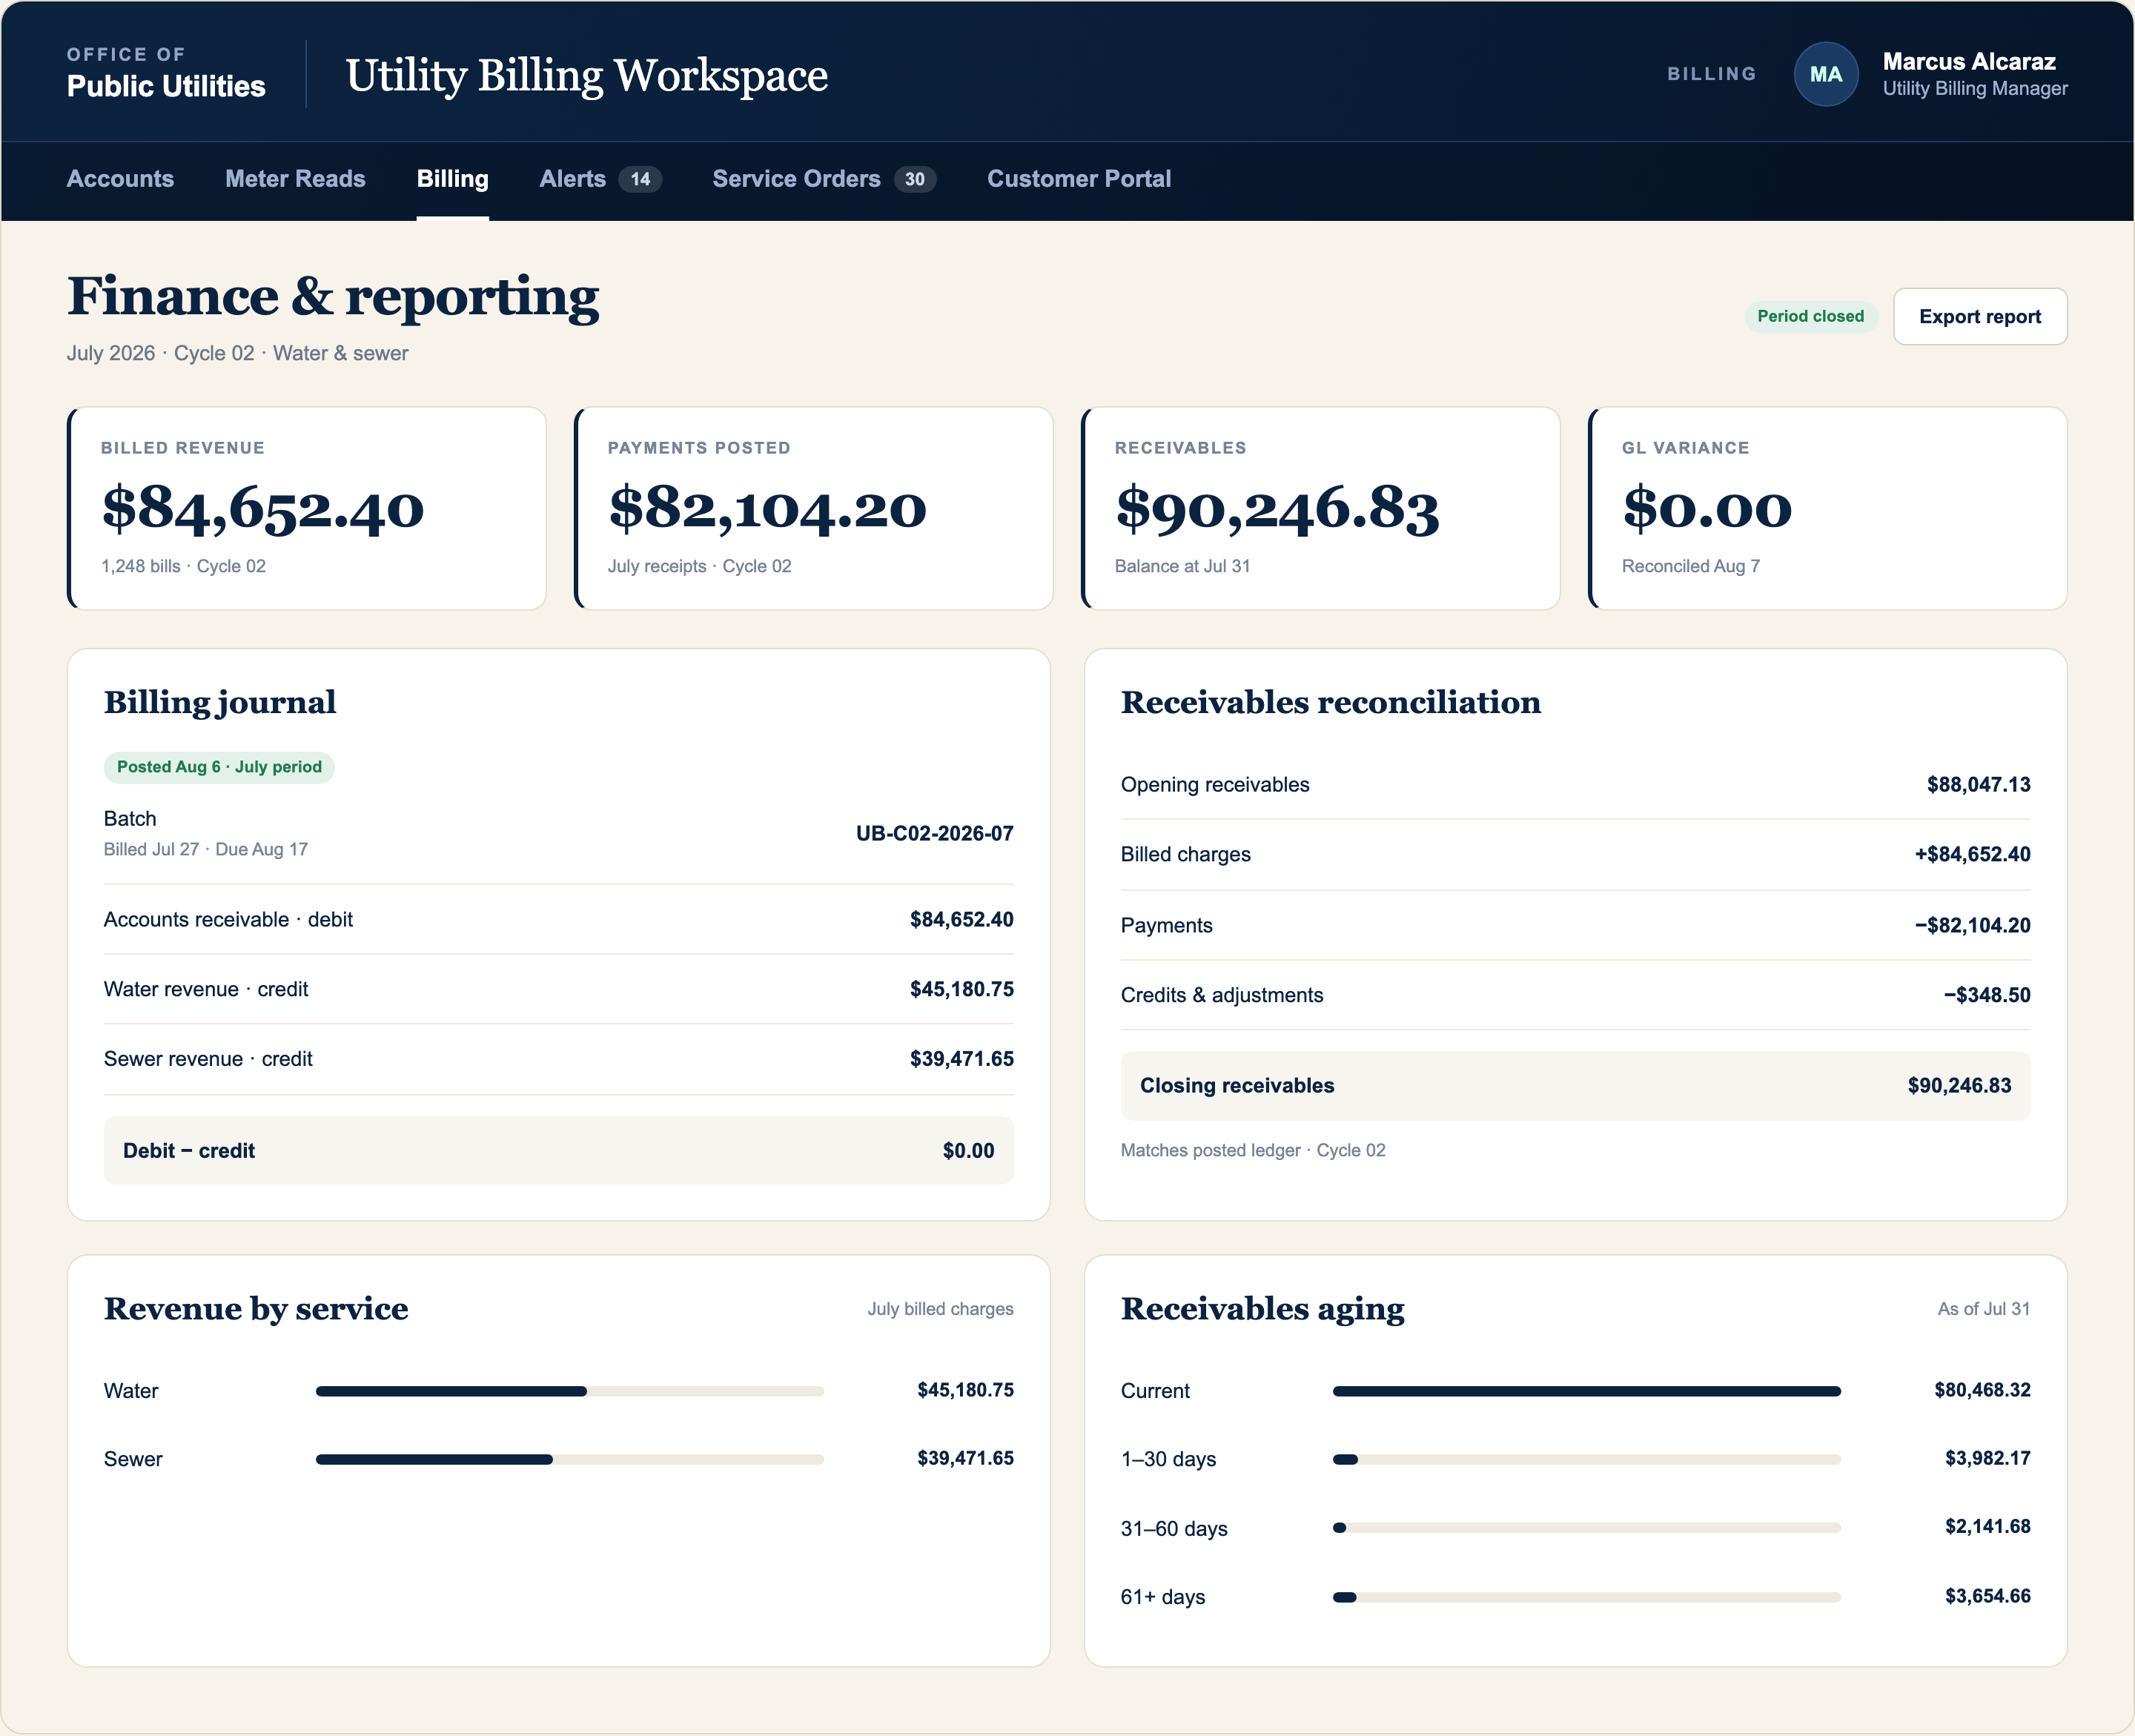Click the Posted Aug 6 July period badge
2135x1736 pixels.
point(219,767)
